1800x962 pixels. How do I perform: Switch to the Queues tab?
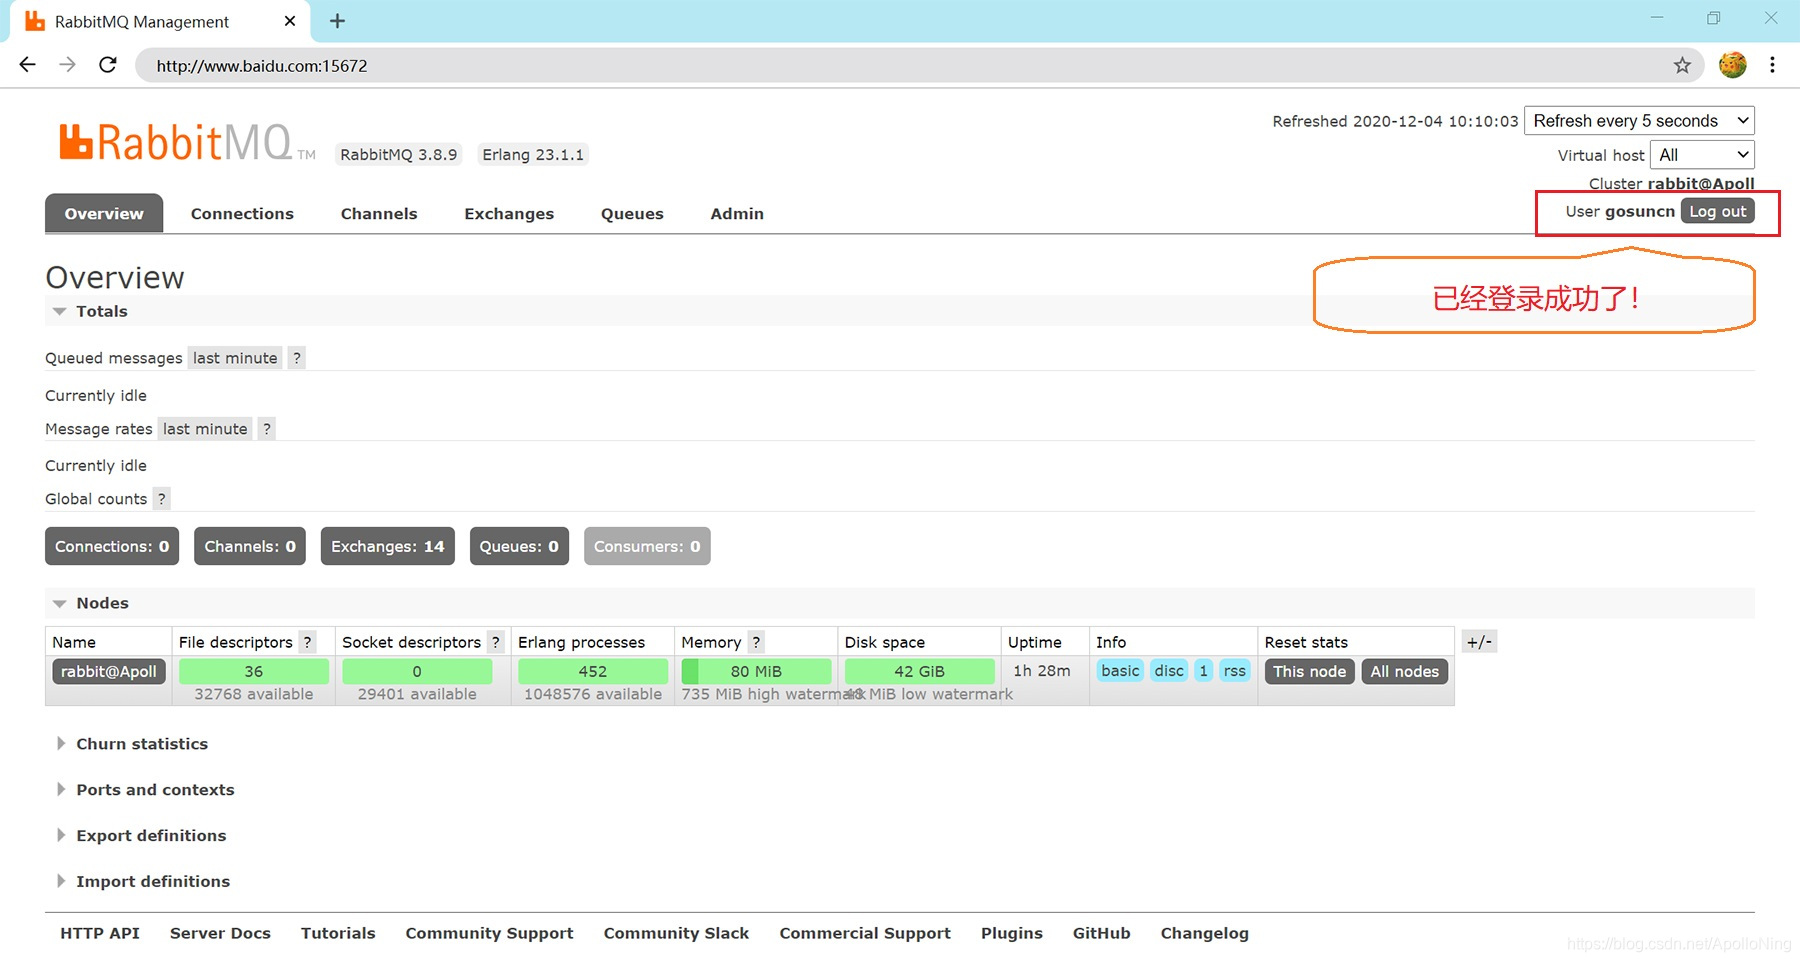click(632, 214)
